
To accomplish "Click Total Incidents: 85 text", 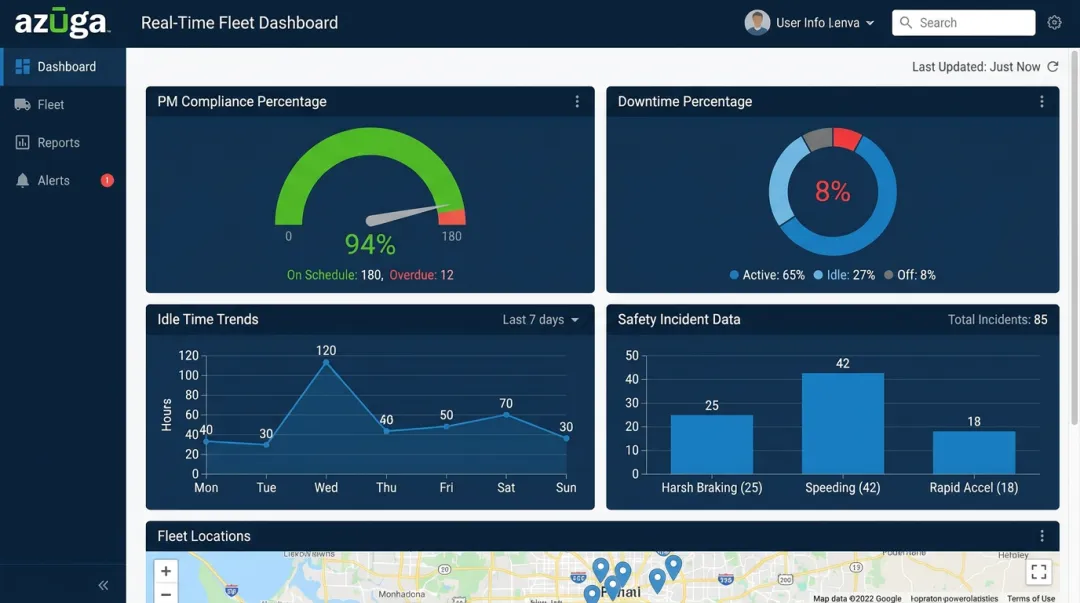I will pyautogui.click(x=997, y=320).
